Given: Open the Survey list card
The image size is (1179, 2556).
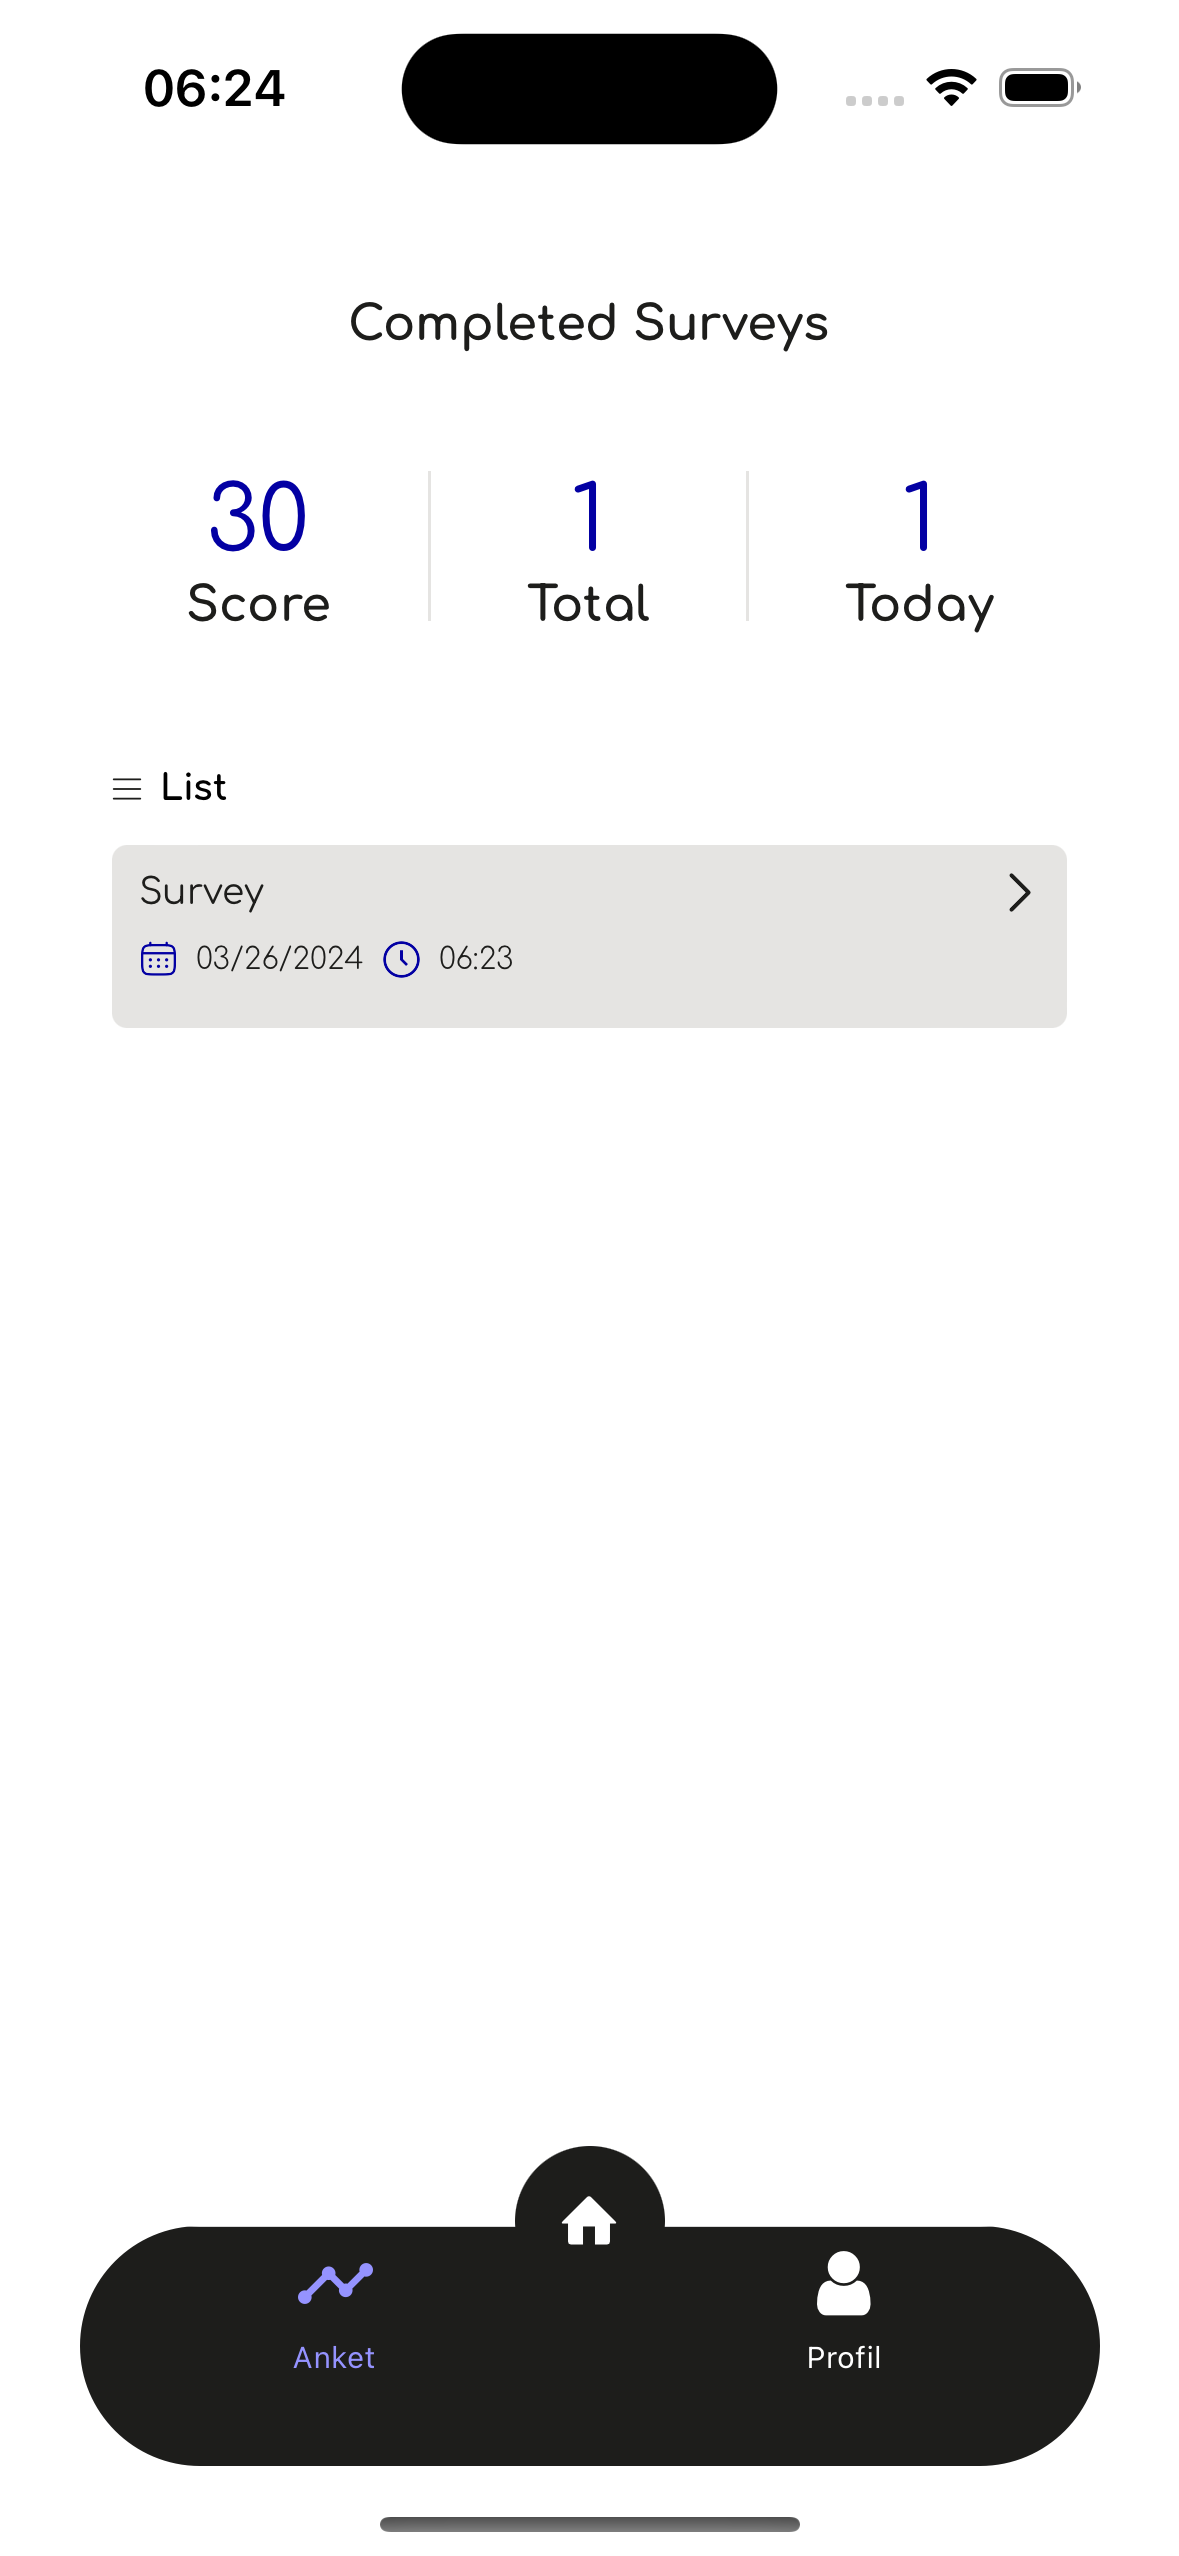Looking at the screenshot, I should (x=589, y=936).
